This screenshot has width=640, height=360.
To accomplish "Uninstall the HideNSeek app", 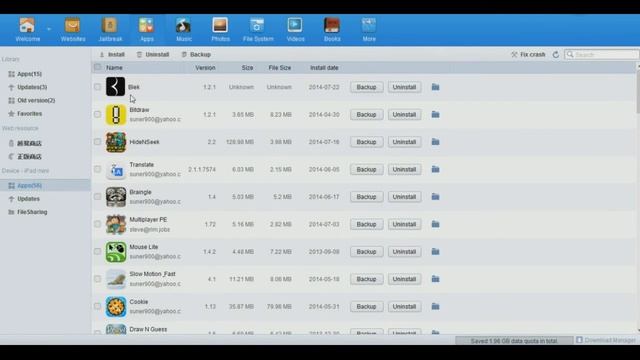I will pos(404,142).
